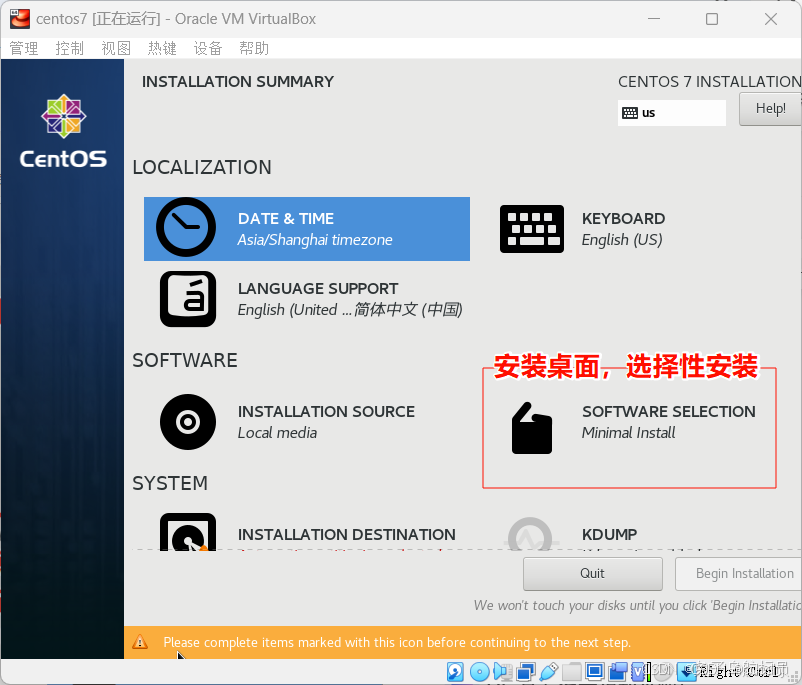Click "We won't touch your disks" notice

pyautogui.click(x=637, y=605)
